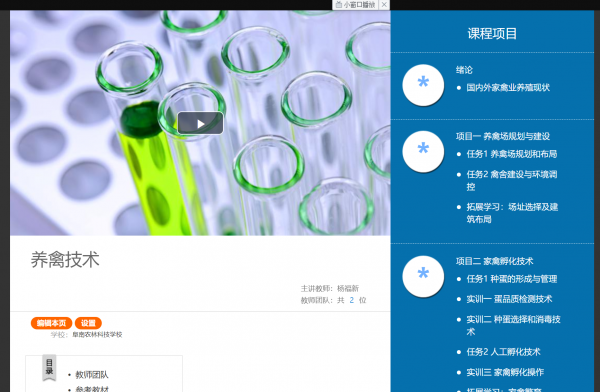The height and width of the screenshot is (392, 600).
Task: Click the asterisk circle beside 绪论
Action: tap(423, 85)
